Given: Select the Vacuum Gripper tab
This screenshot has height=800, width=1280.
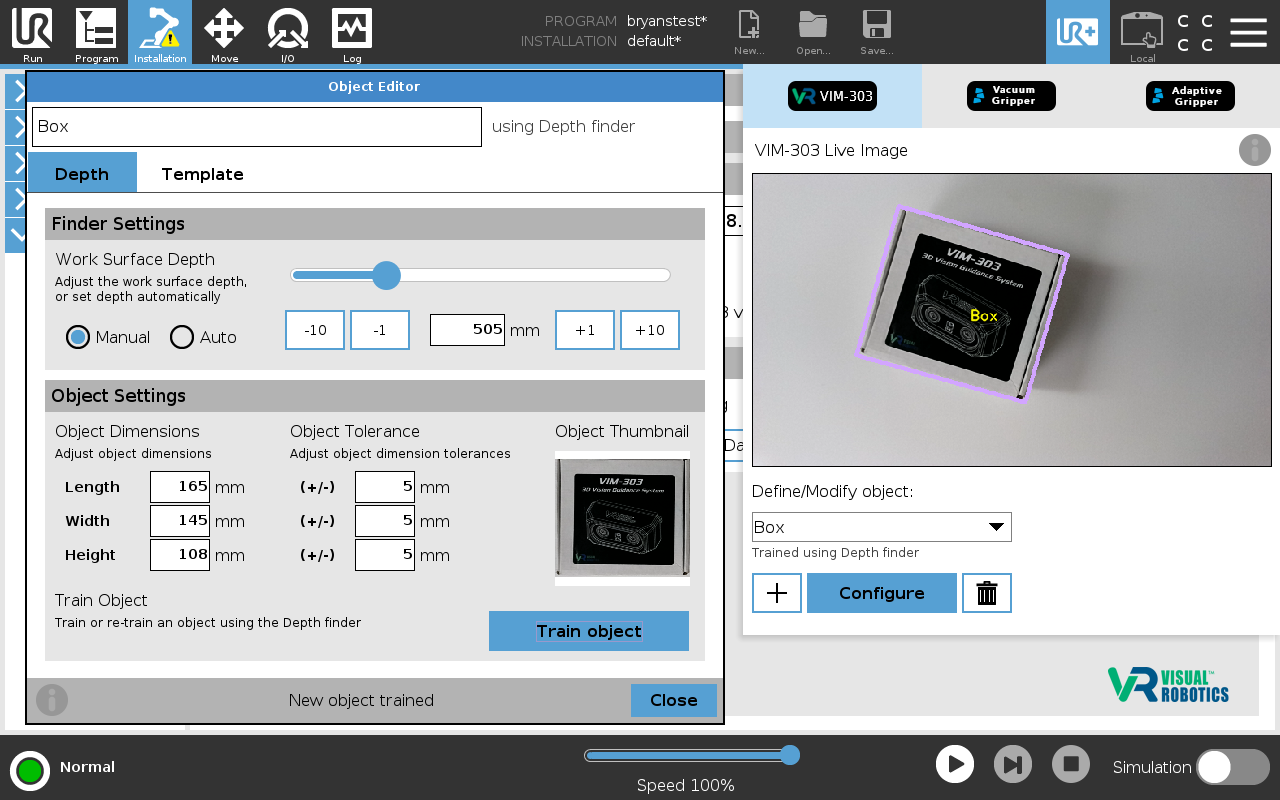Looking at the screenshot, I should coord(1011,96).
